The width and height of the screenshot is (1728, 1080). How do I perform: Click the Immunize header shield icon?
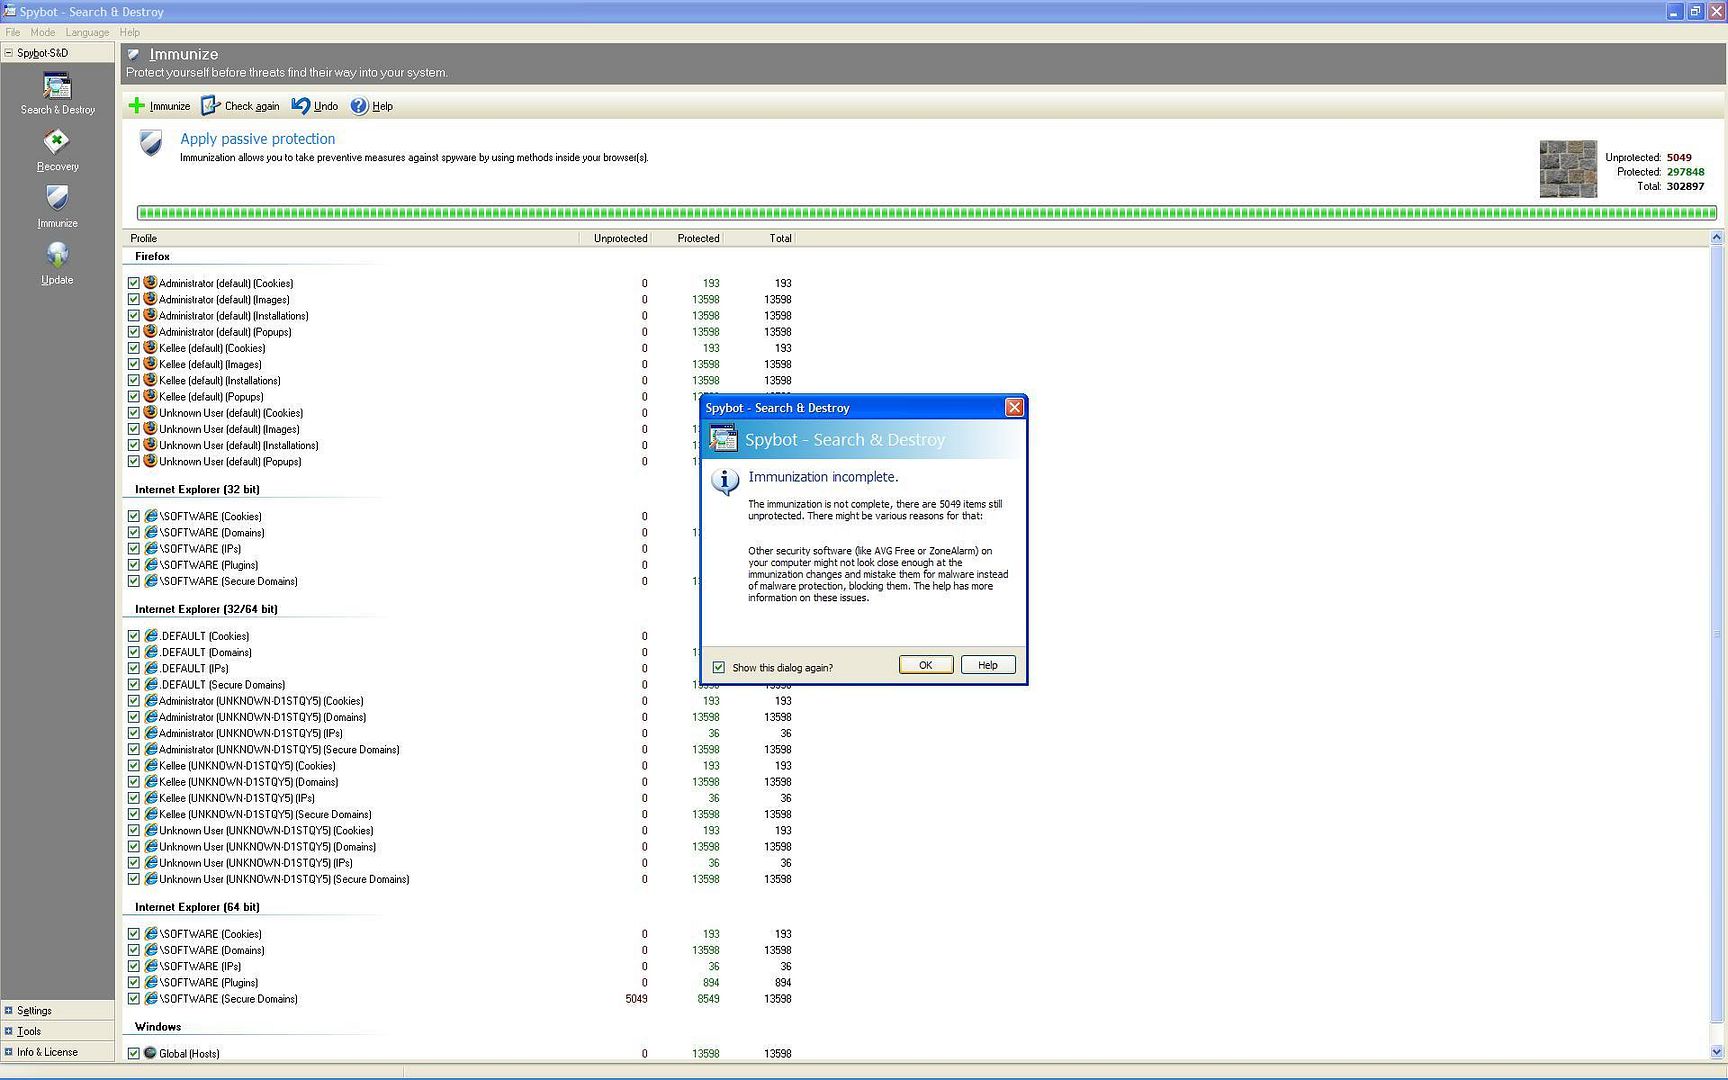[134, 55]
